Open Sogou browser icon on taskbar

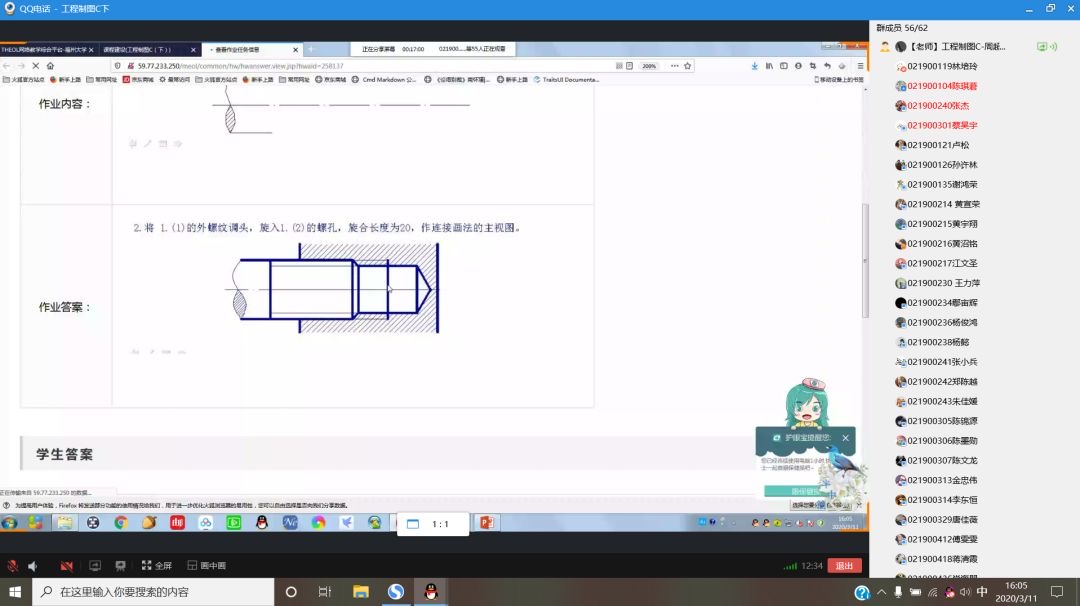[396, 591]
